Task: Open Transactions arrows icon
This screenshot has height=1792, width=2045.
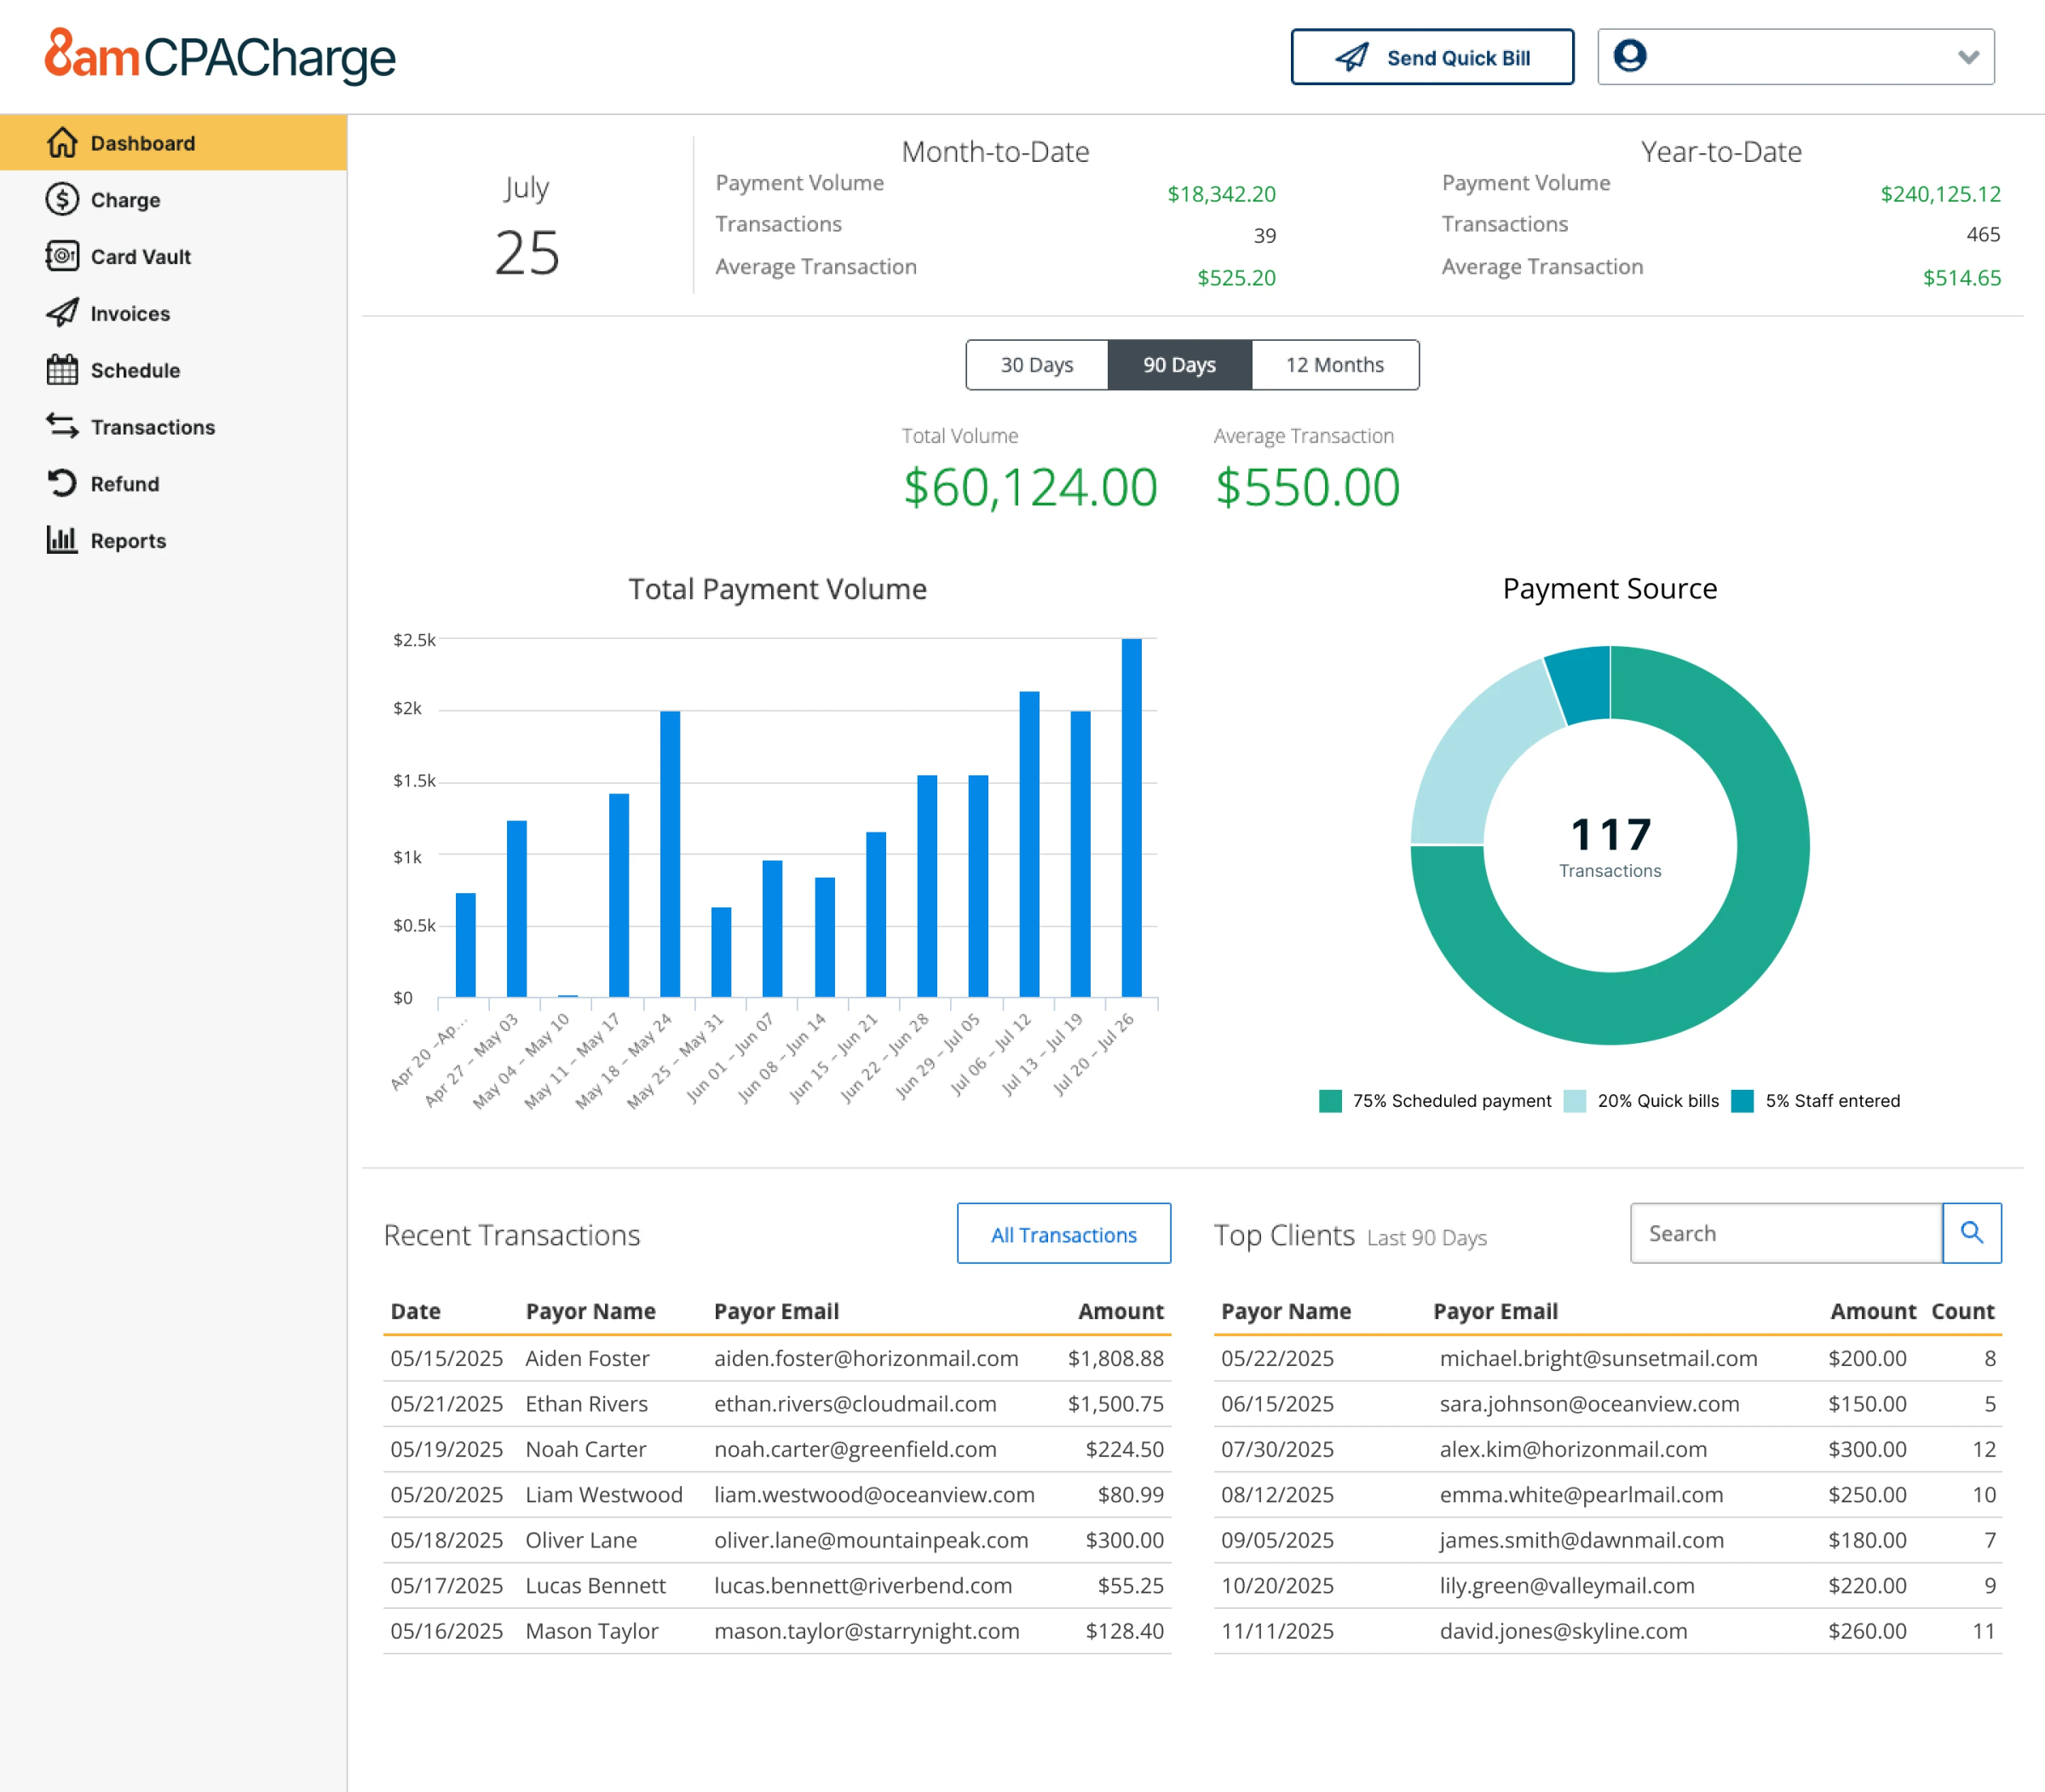Action: pos(62,426)
